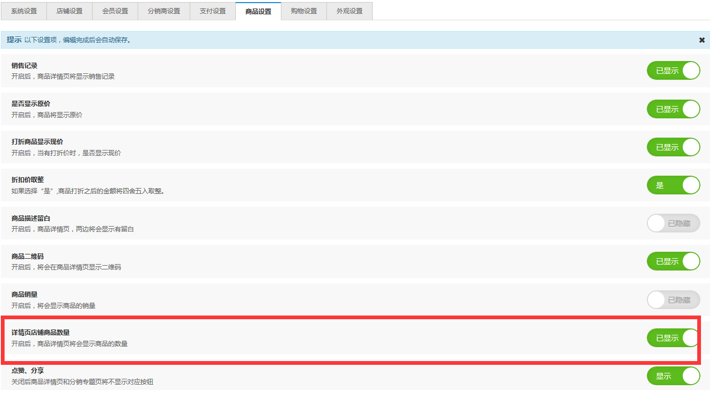Screen dimensions: 710x396
Task: Go to the 会员设置 tab
Action: [115, 11]
